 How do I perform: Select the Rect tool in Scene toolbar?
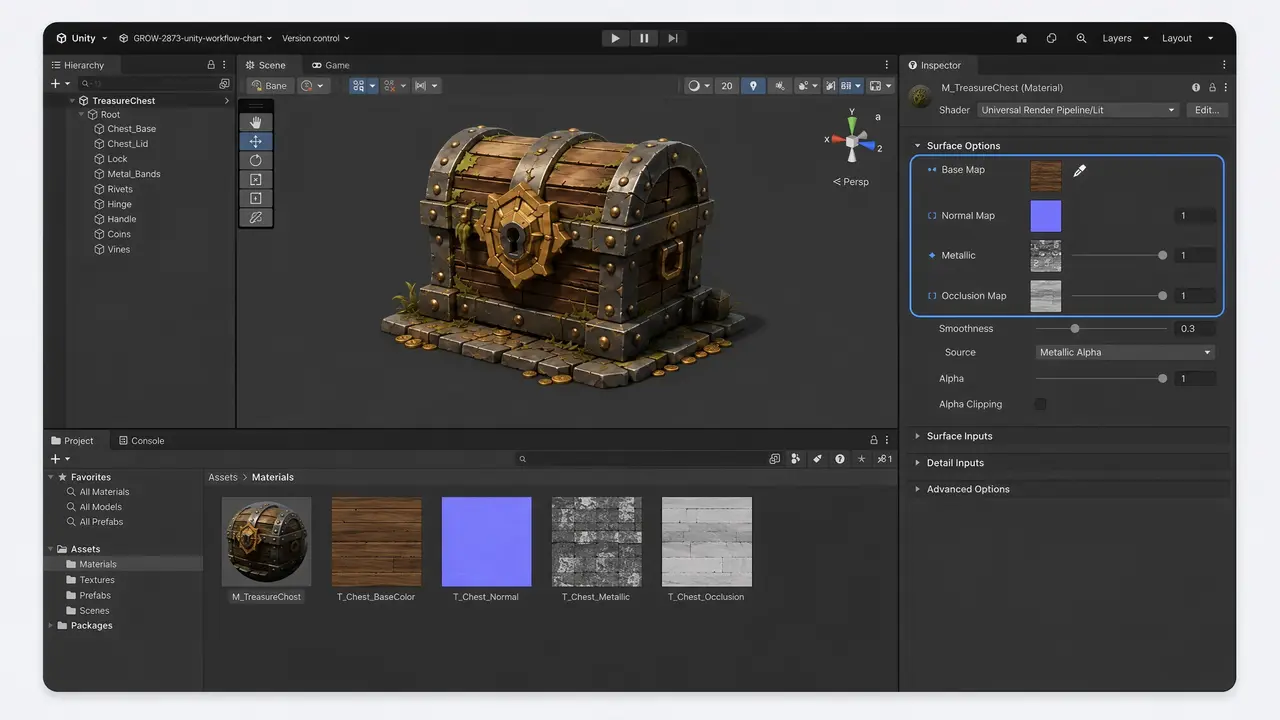click(255, 198)
